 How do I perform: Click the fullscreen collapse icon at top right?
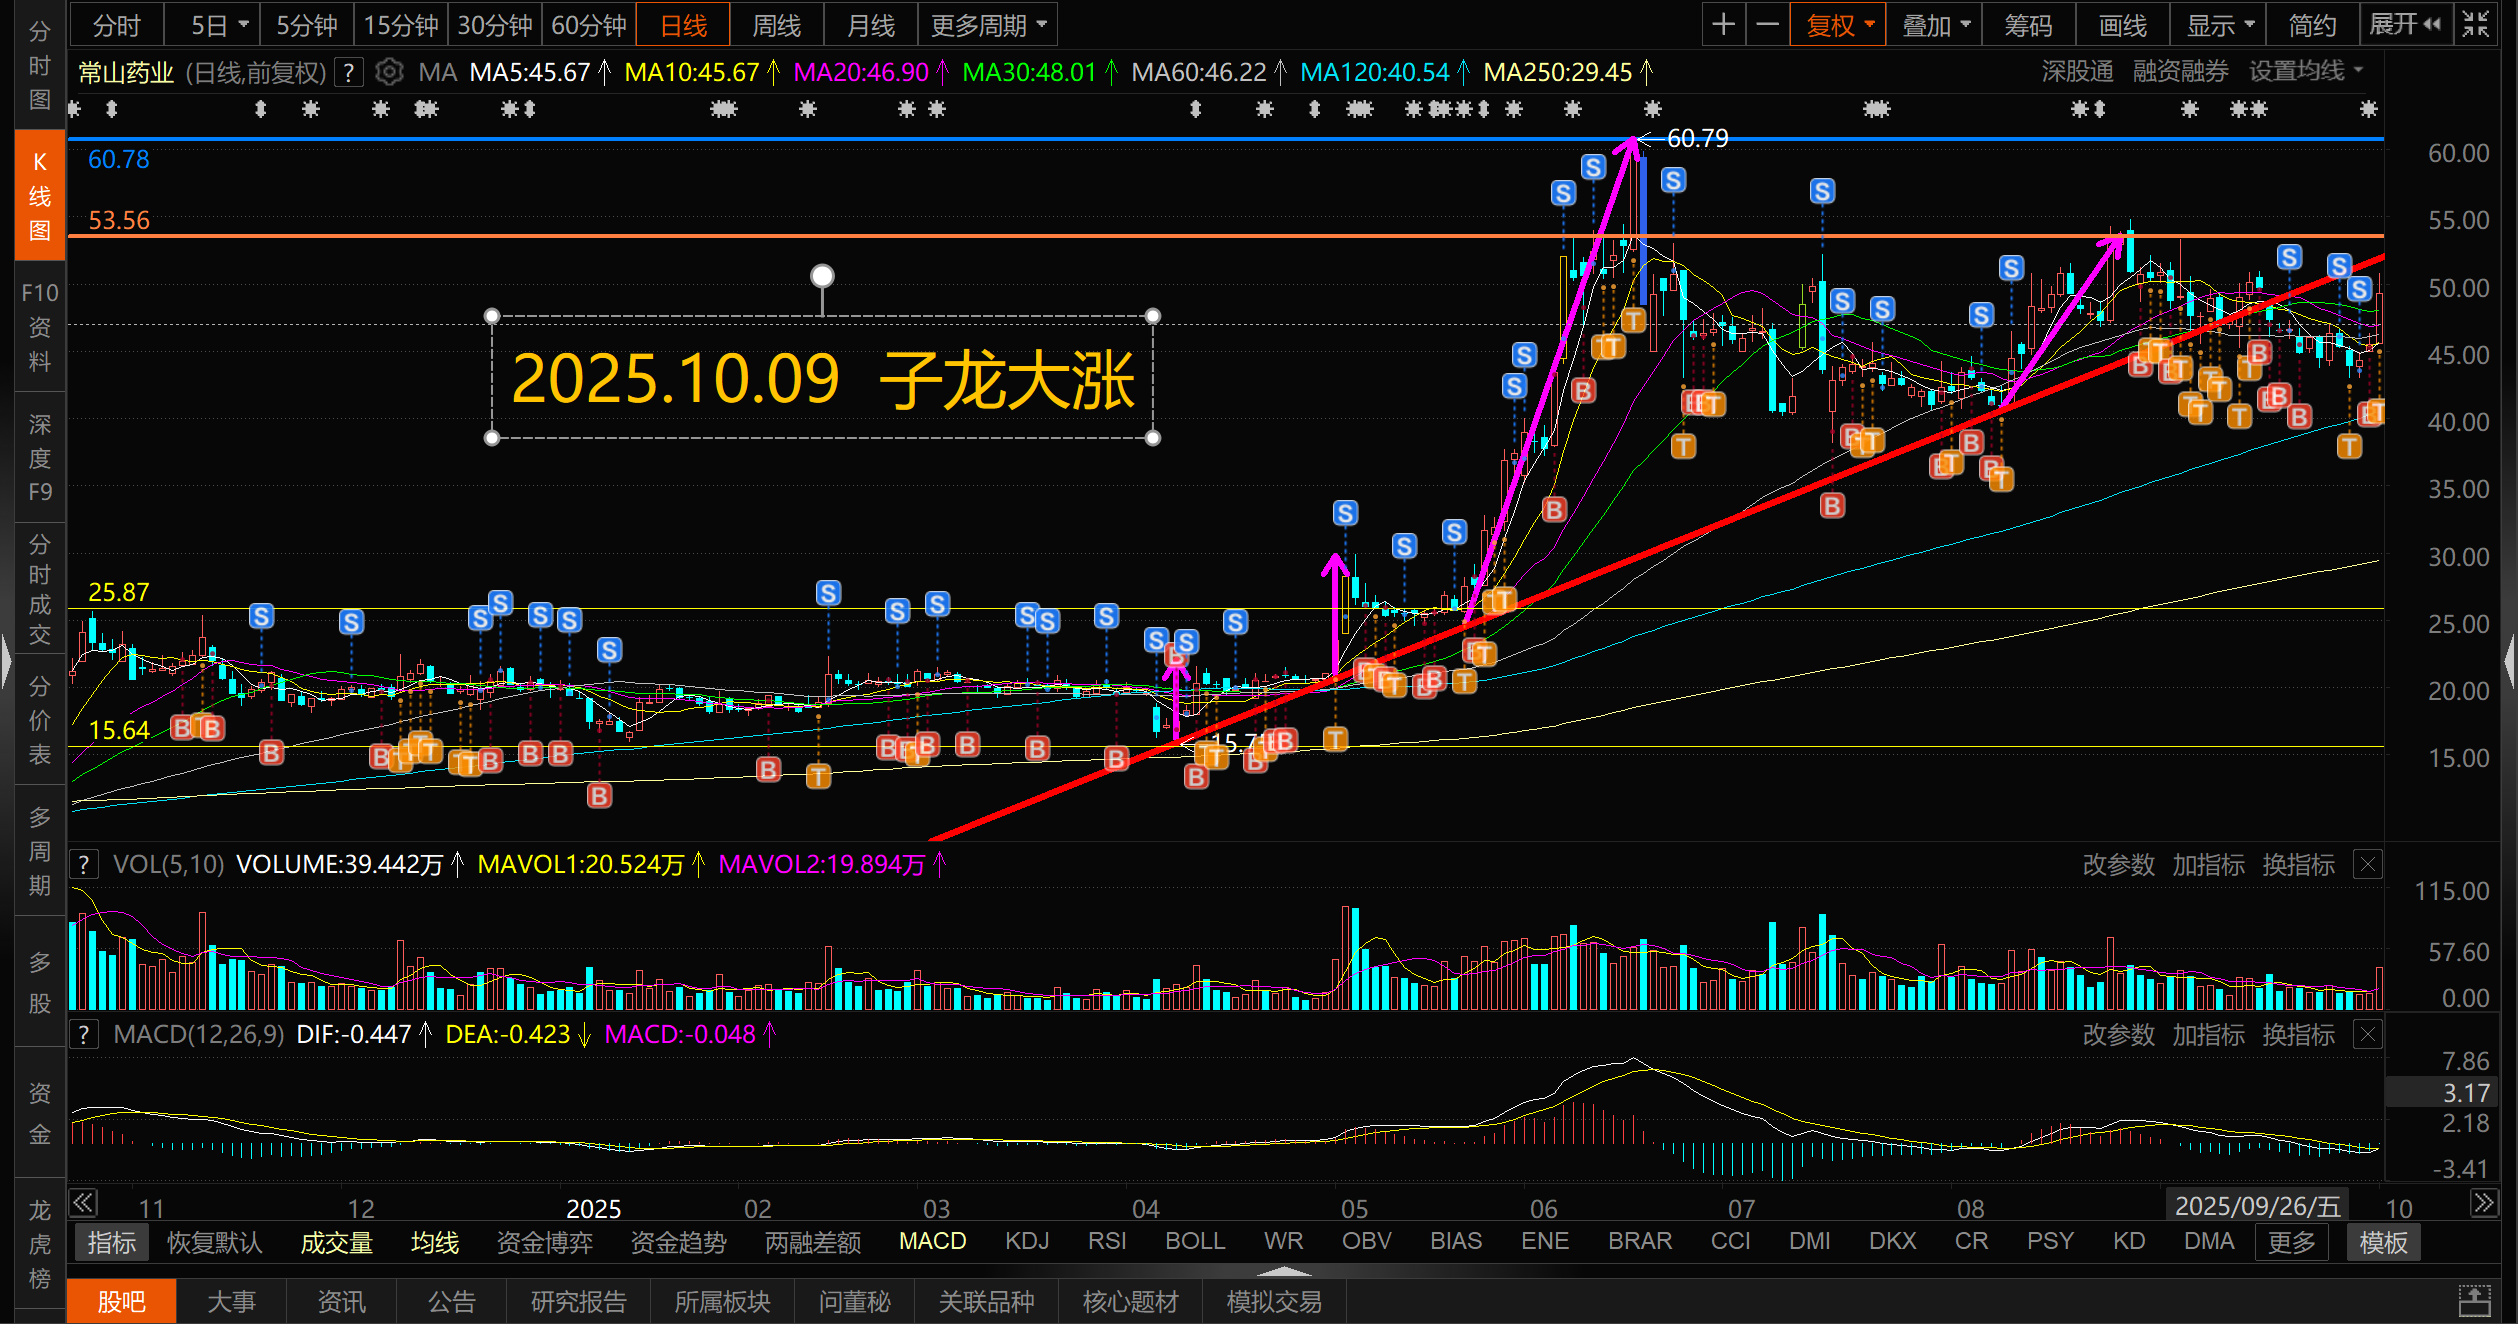coord(2476,24)
